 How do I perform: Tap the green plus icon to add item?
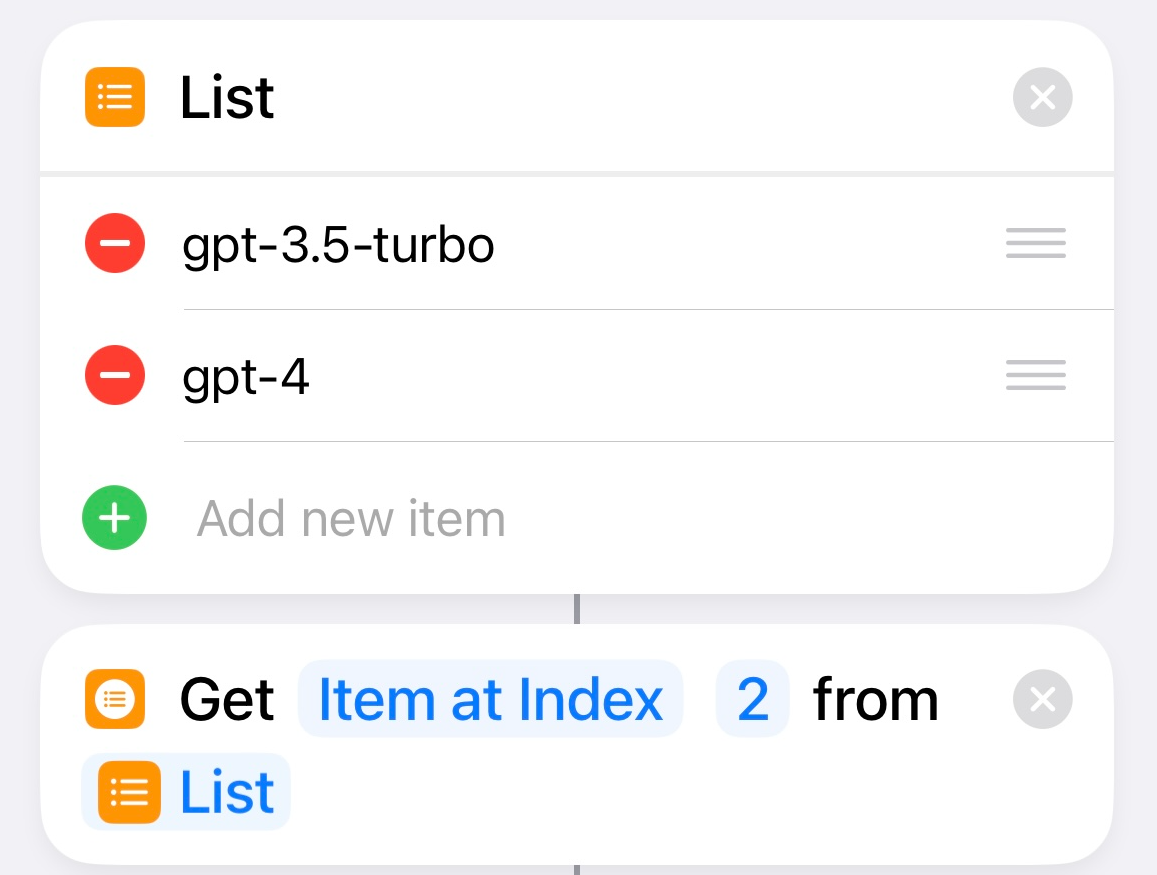pos(114,518)
